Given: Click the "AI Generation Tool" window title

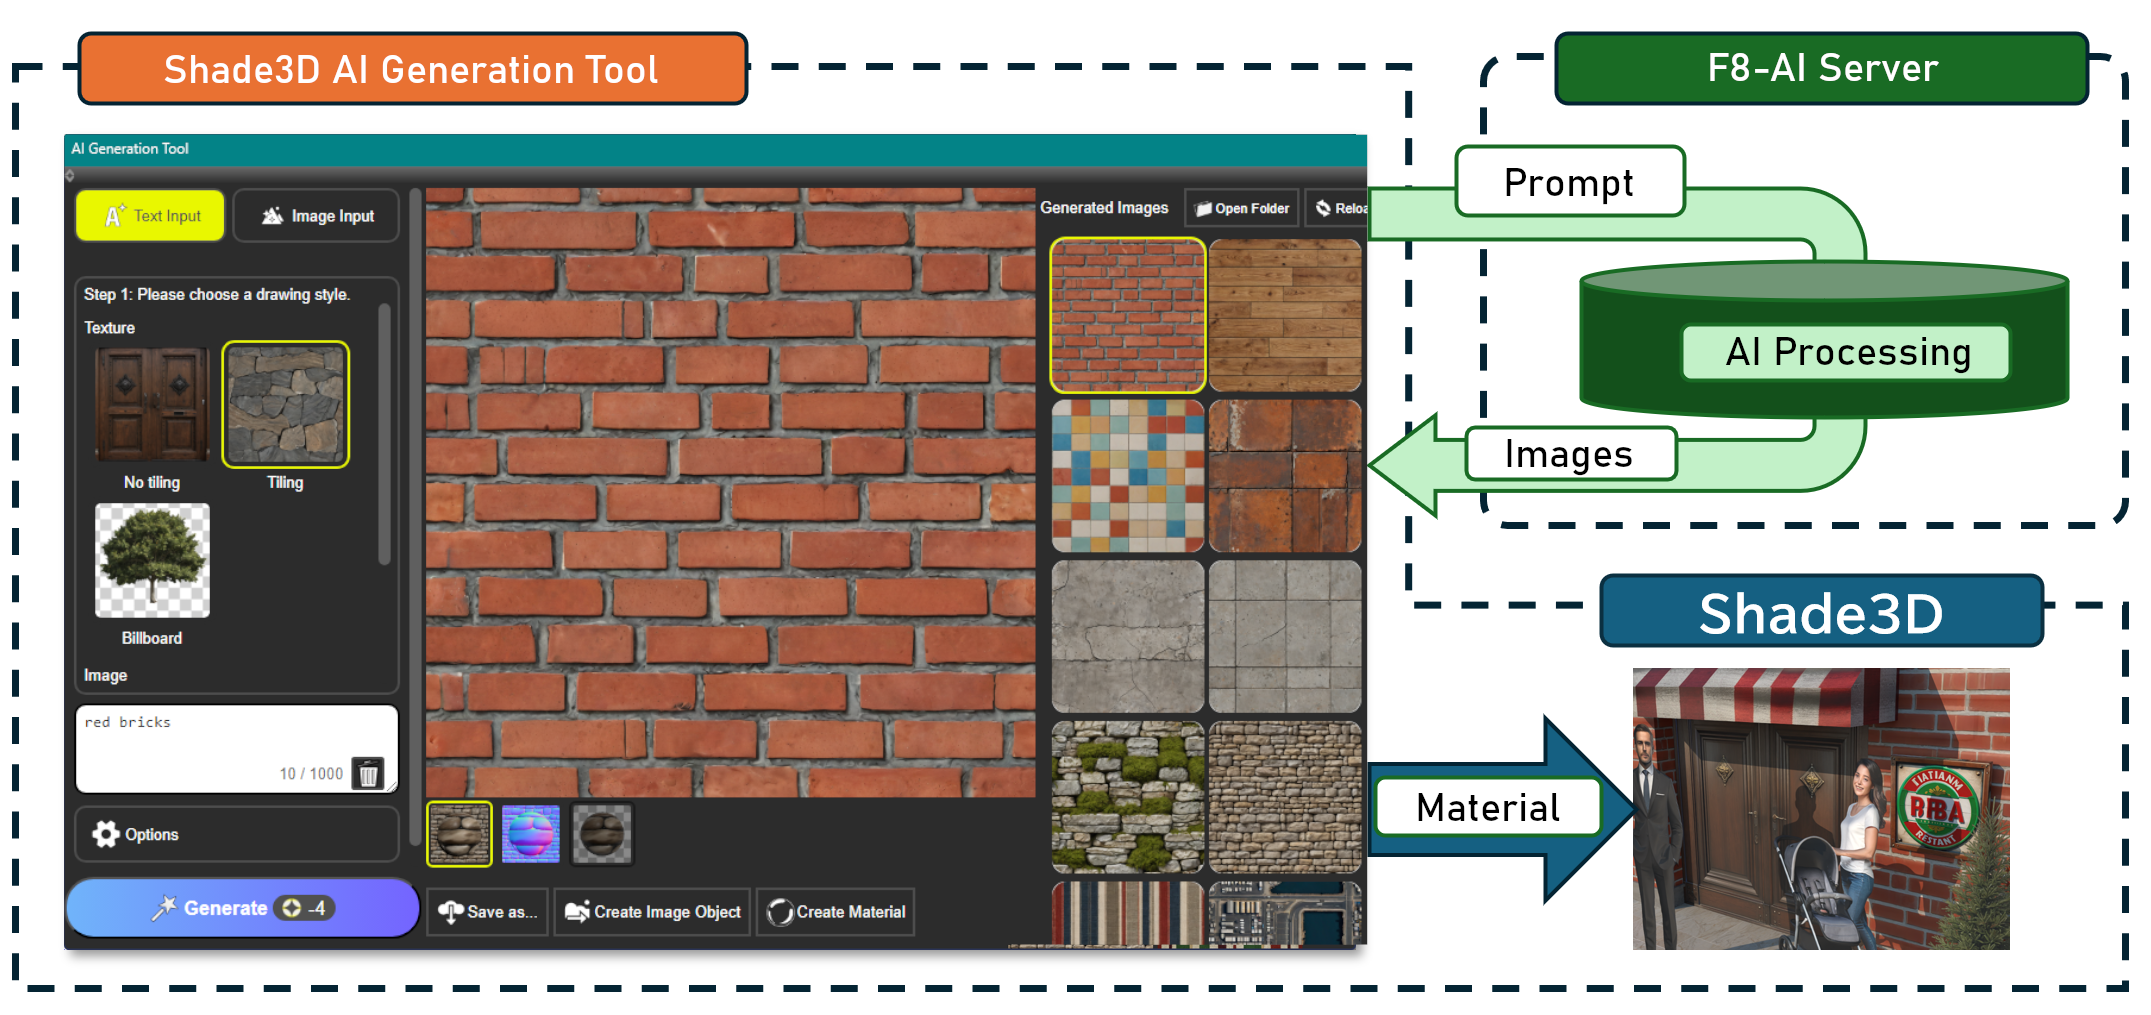Looking at the screenshot, I should coord(130,148).
